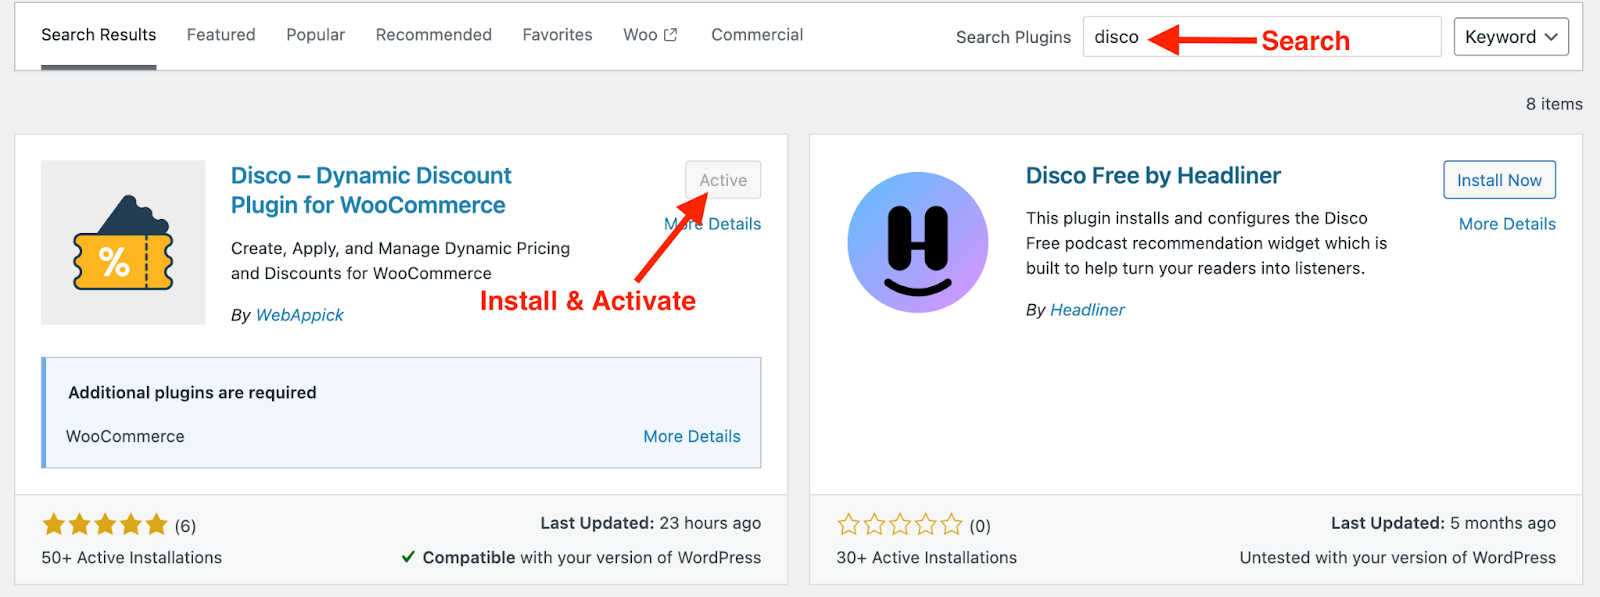Click '30+ Active Installations' text

point(926,558)
